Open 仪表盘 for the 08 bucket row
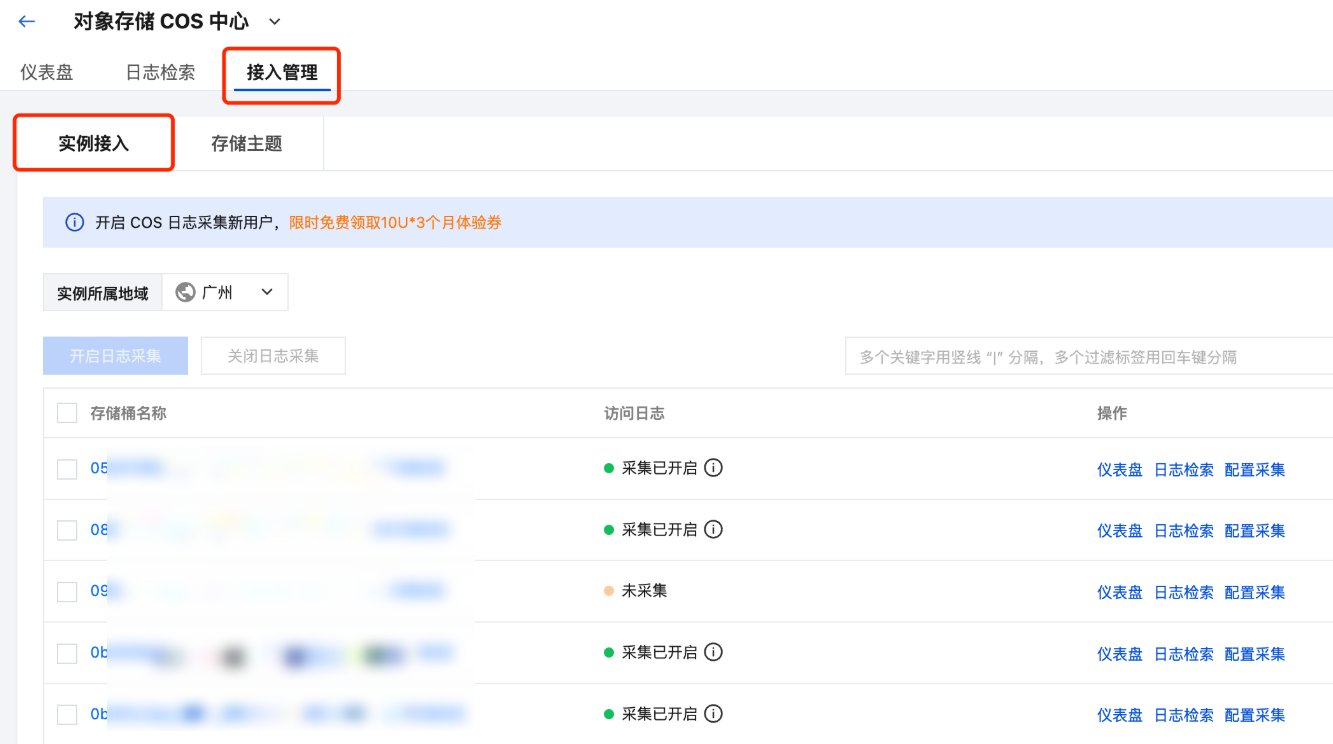The height and width of the screenshot is (744, 1333). 1120,531
